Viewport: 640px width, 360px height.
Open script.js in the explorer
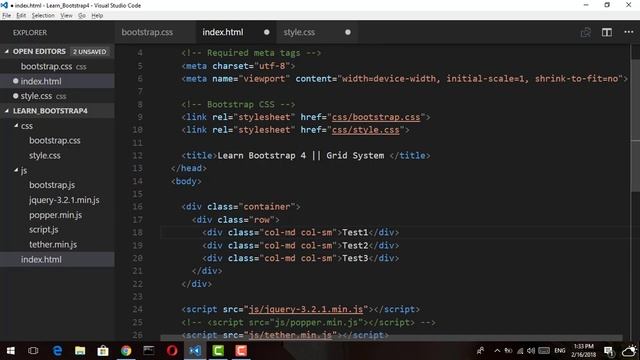coord(44,229)
